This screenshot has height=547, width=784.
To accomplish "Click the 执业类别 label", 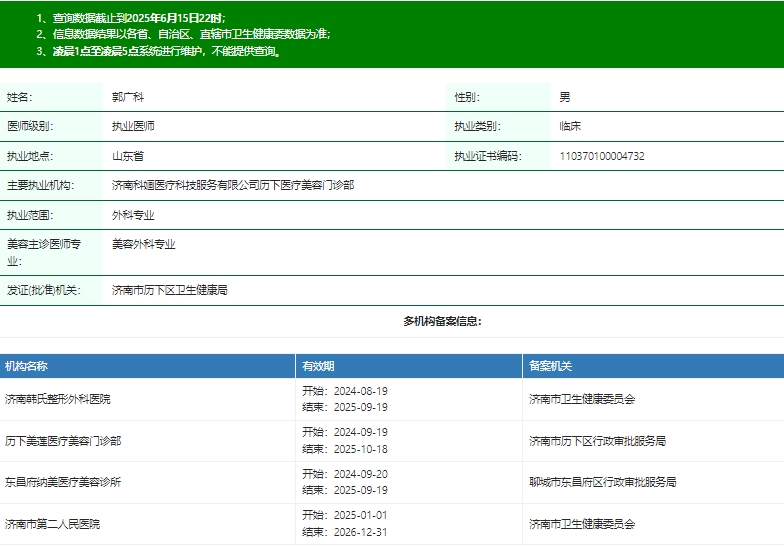I will click(478, 126).
